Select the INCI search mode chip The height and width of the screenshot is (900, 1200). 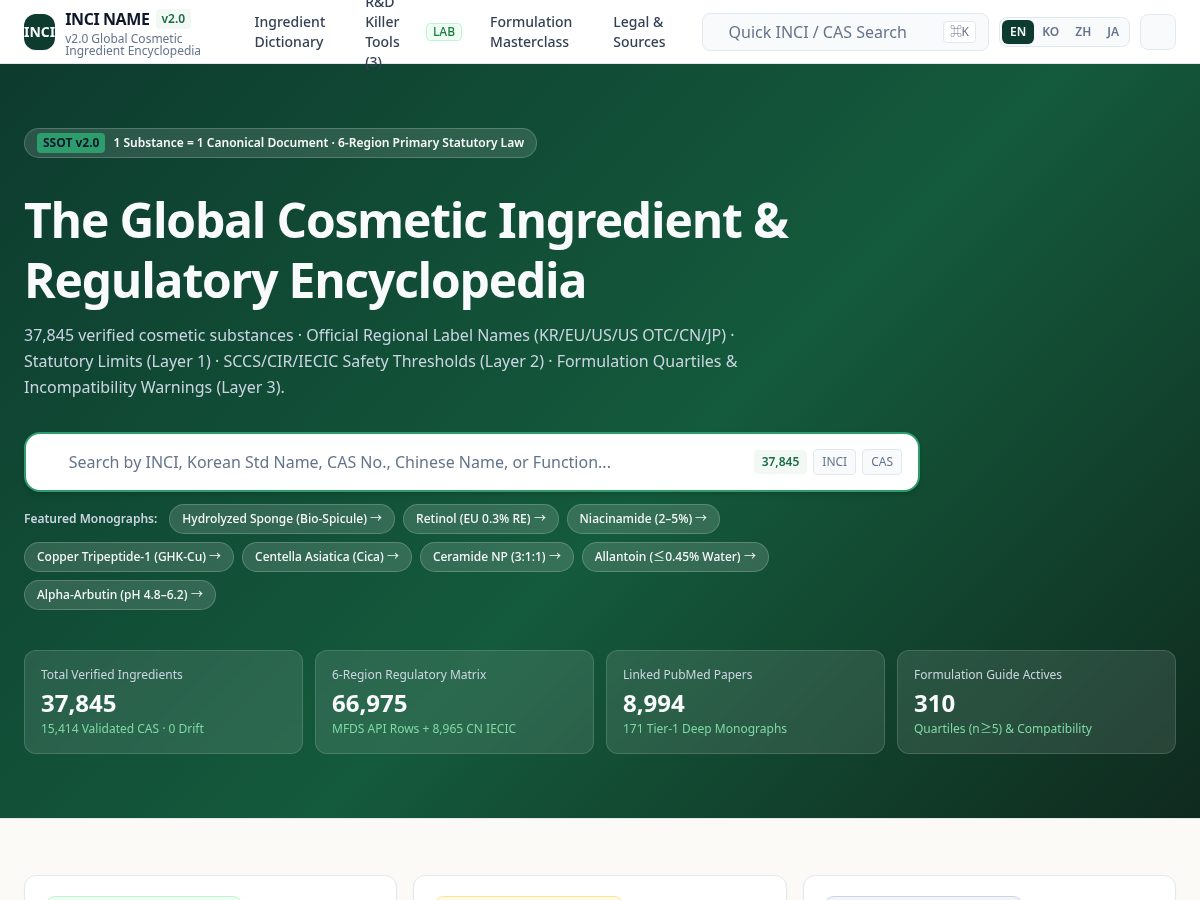coord(834,462)
